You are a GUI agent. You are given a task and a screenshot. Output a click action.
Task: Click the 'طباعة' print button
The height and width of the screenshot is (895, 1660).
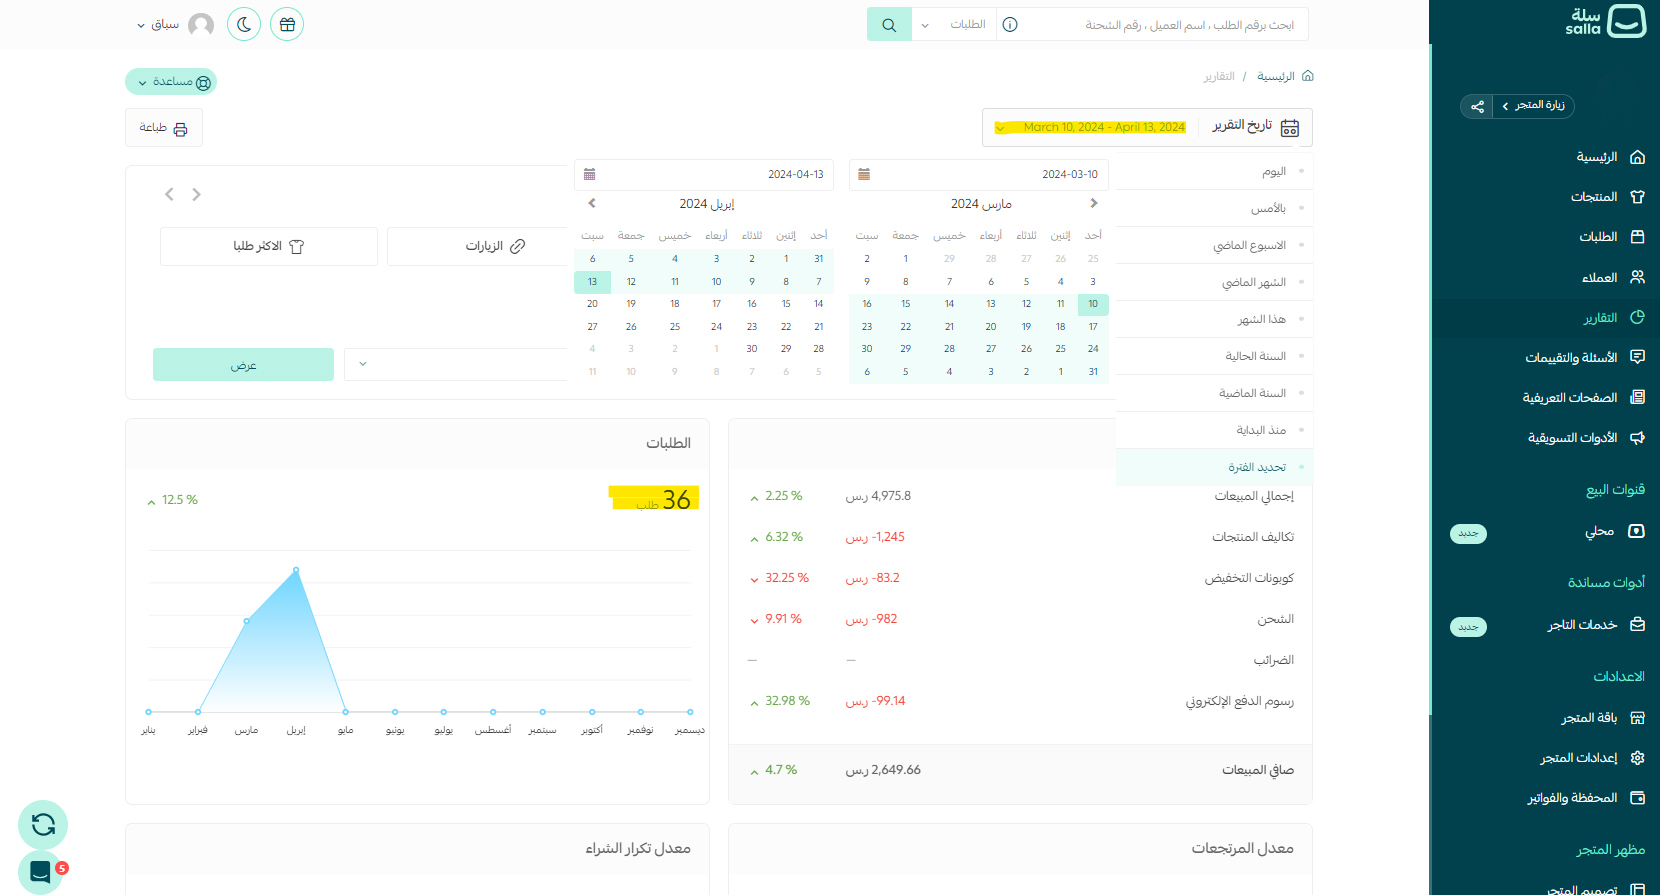coord(163,128)
